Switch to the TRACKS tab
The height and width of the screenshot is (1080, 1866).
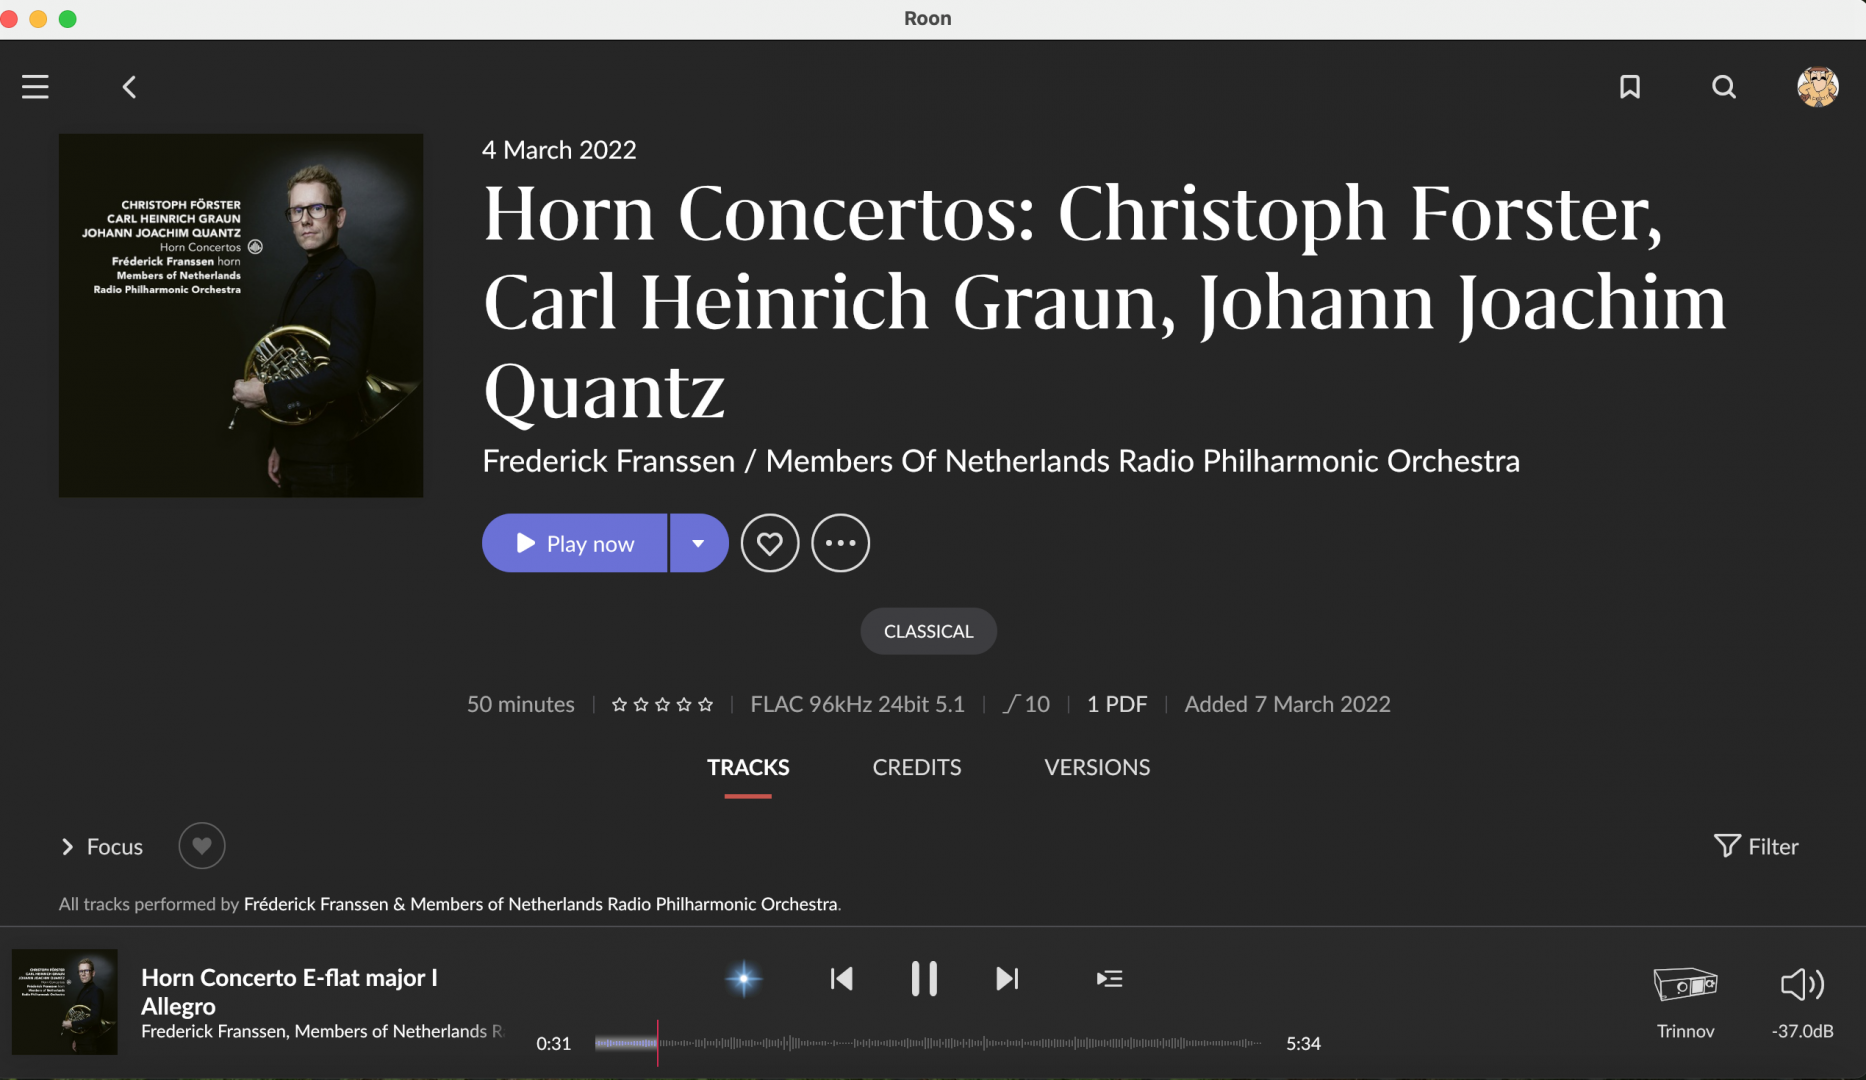[748, 768]
